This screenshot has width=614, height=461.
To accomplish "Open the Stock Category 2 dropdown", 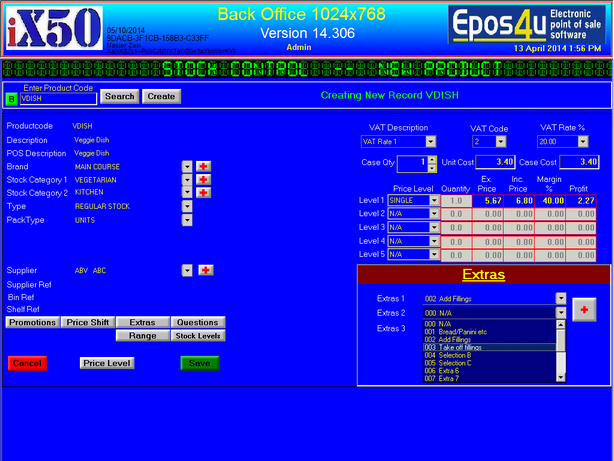I will pyautogui.click(x=187, y=193).
